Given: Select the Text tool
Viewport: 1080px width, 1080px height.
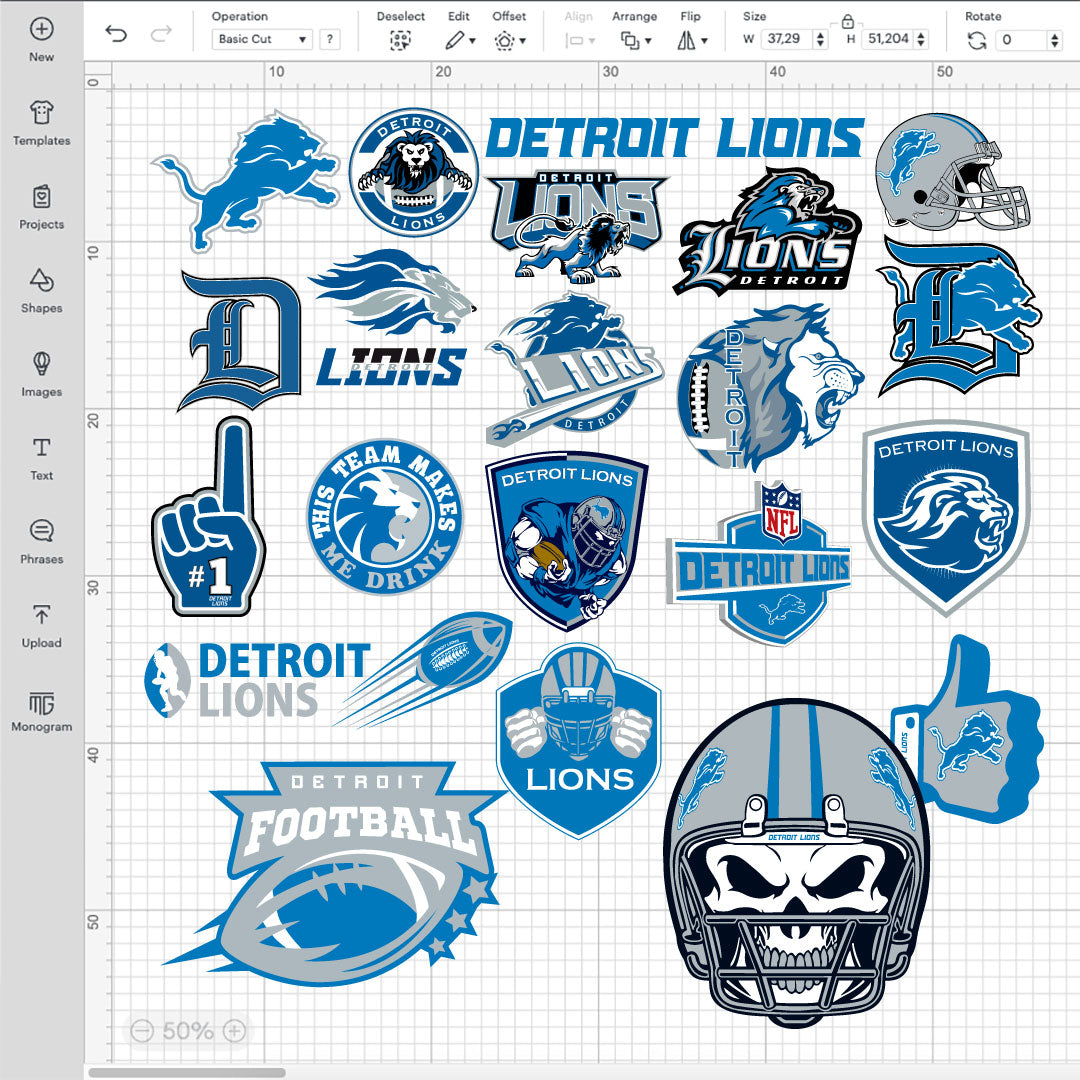Looking at the screenshot, I should tap(41, 447).
